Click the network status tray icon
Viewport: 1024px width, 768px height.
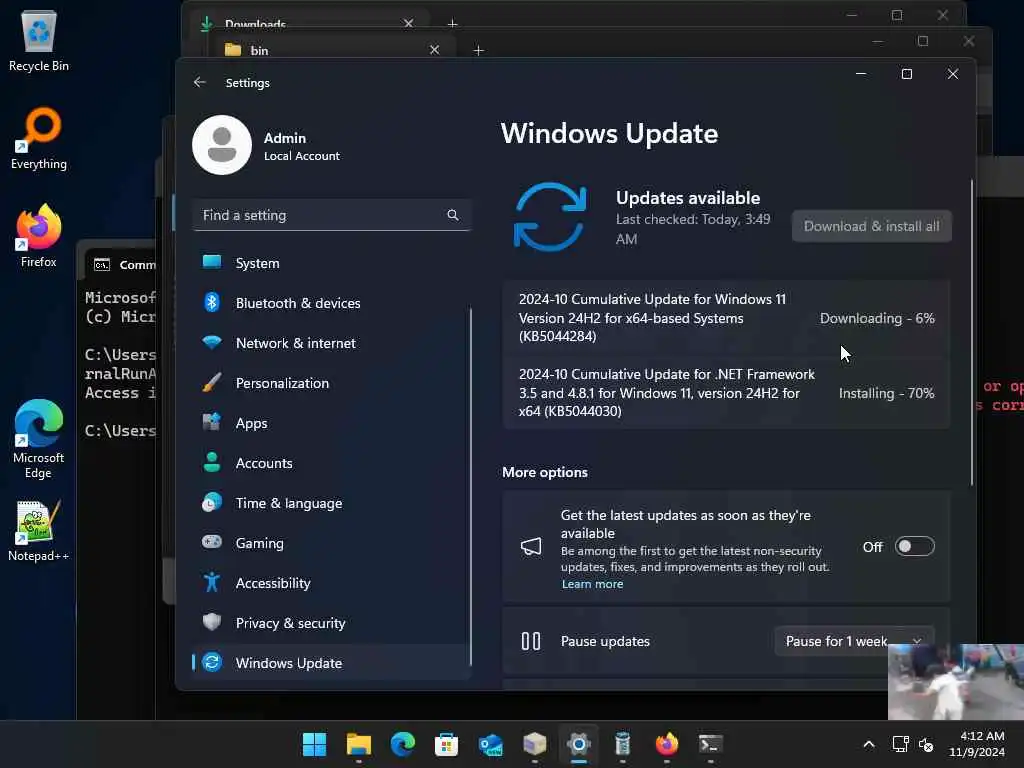[901, 744]
